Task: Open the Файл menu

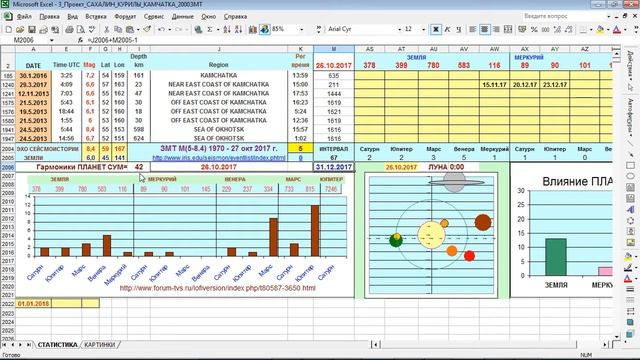Action: (24, 17)
